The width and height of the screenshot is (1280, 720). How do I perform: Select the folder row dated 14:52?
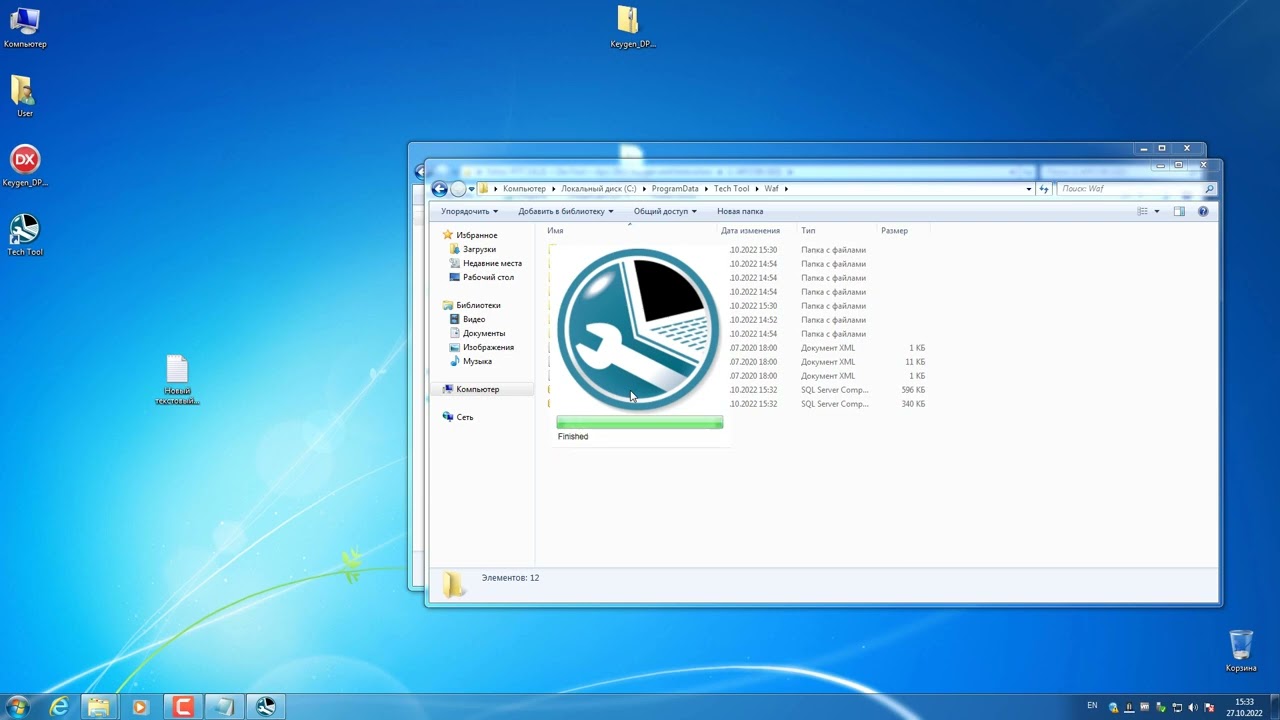coord(738,320)
